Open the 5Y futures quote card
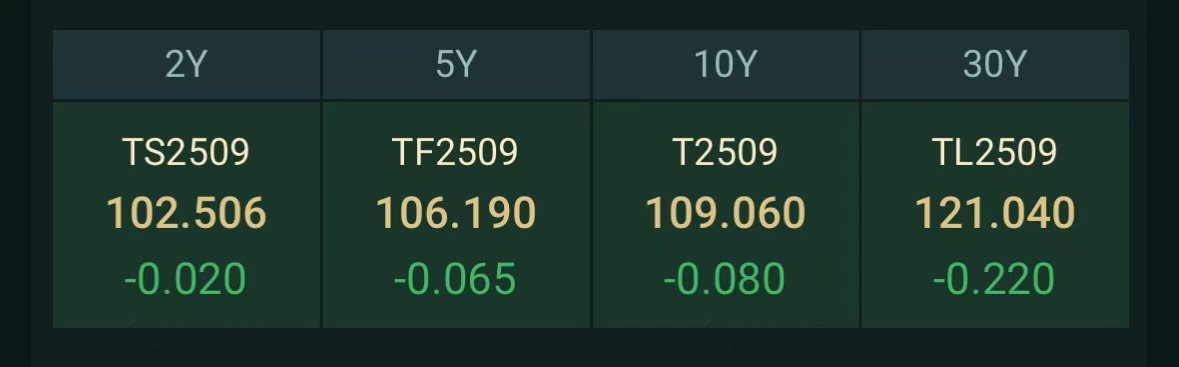Image resolution: width=1179 pixels, height=367 pixels. pos(456,215)
